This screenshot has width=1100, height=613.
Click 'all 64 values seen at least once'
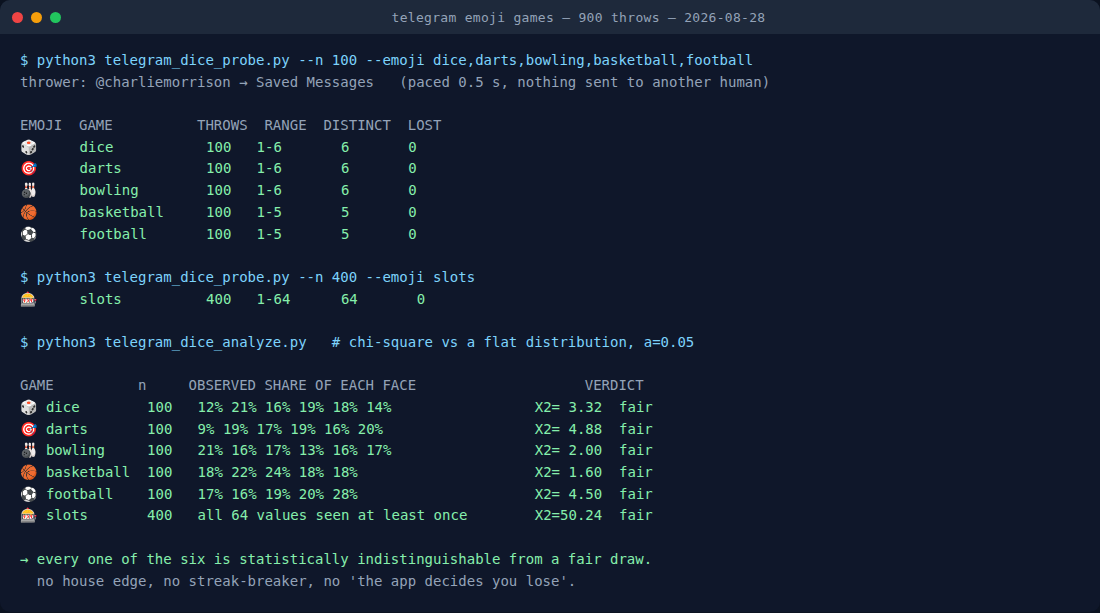(332, 516)
